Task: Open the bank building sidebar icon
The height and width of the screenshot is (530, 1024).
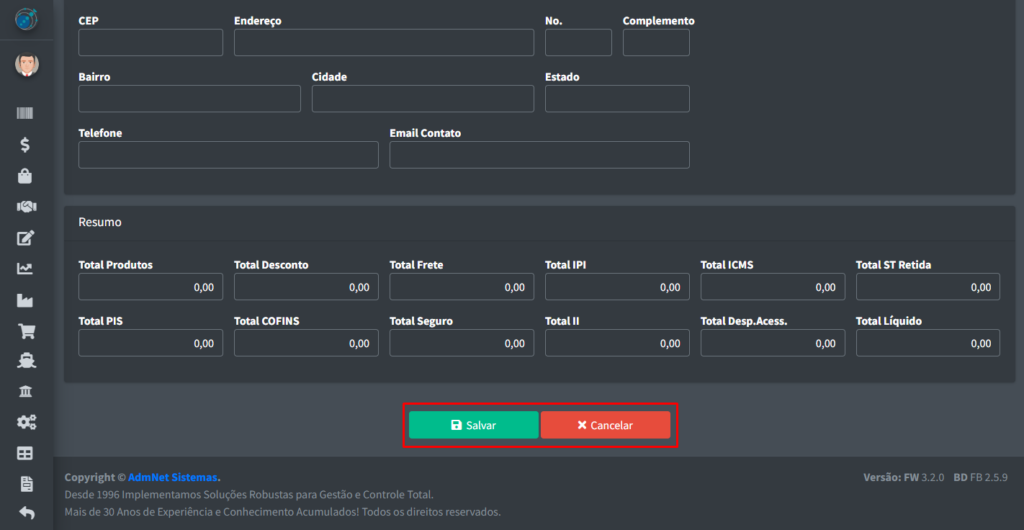Action: pos(26,391)
